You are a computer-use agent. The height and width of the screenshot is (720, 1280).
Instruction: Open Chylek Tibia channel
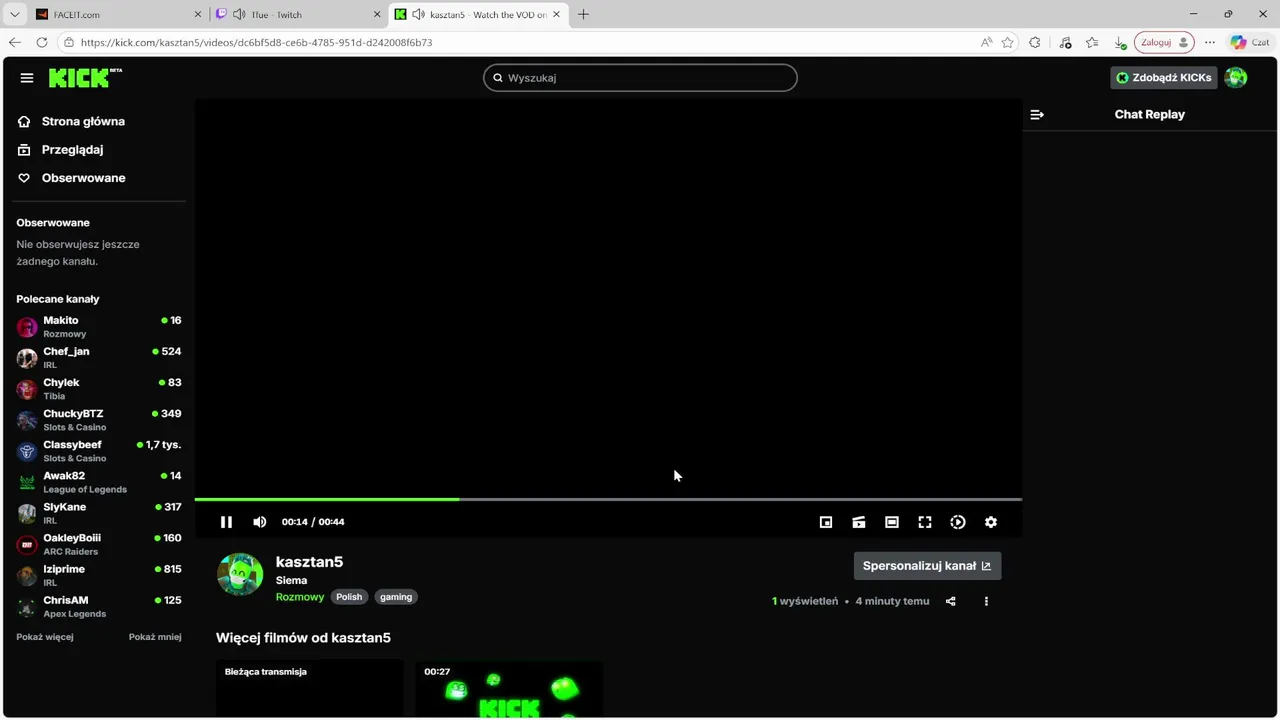(x=99, y=389)
